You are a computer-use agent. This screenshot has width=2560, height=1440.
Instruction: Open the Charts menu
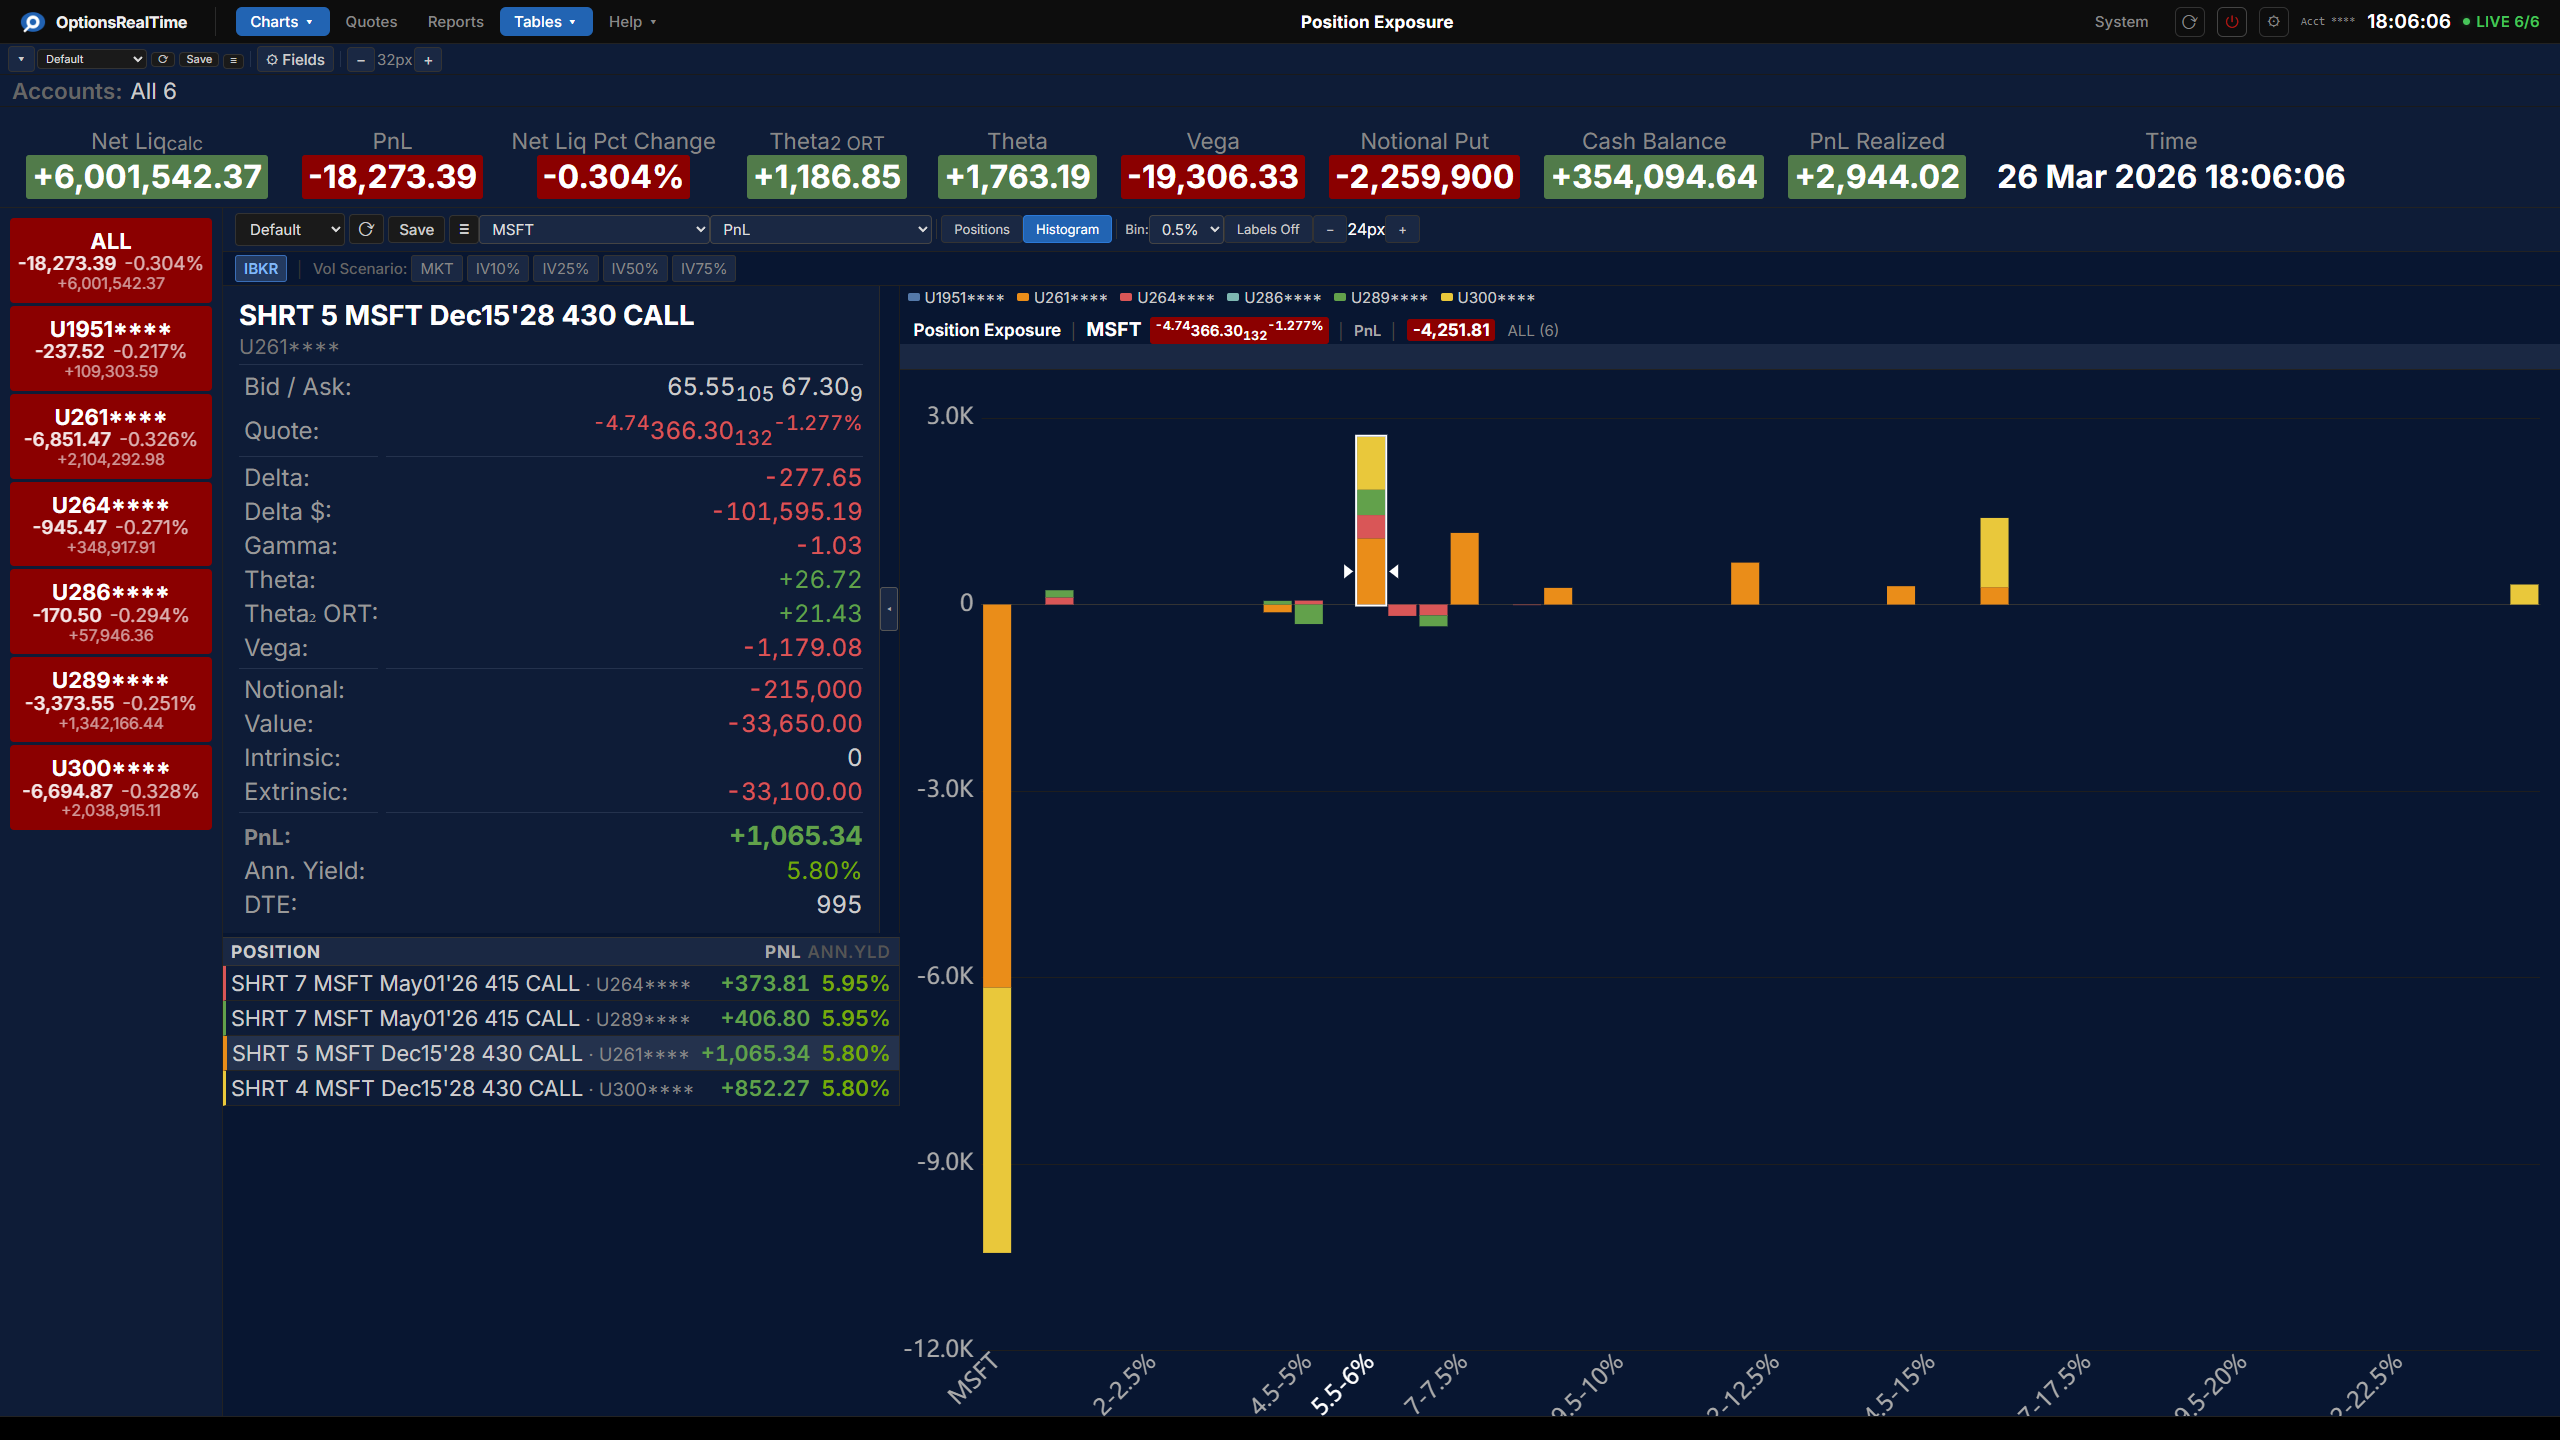coord(281,22)
